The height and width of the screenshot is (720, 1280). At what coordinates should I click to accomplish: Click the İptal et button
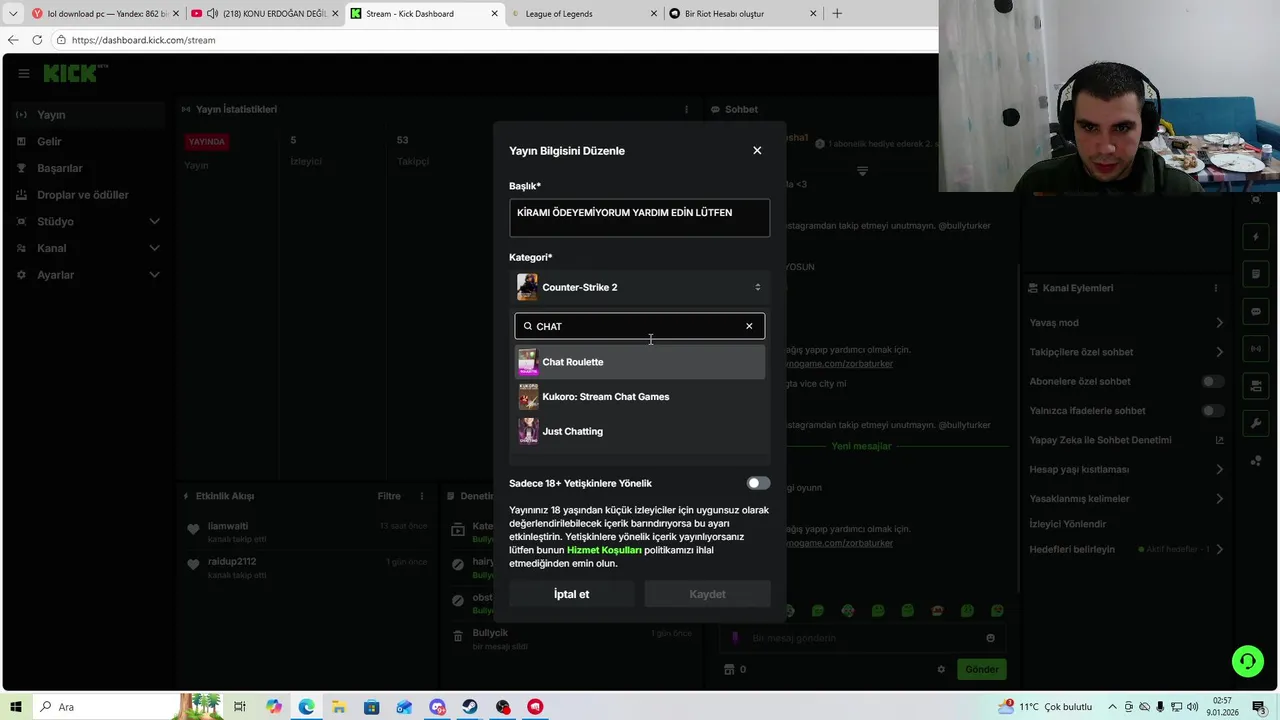pos(572,594)
